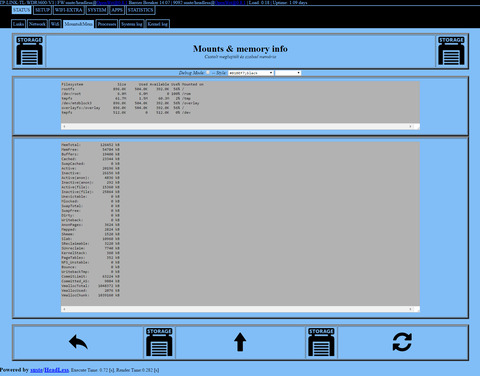Click left scroll arrow of the mounts box

pos(64,126)
